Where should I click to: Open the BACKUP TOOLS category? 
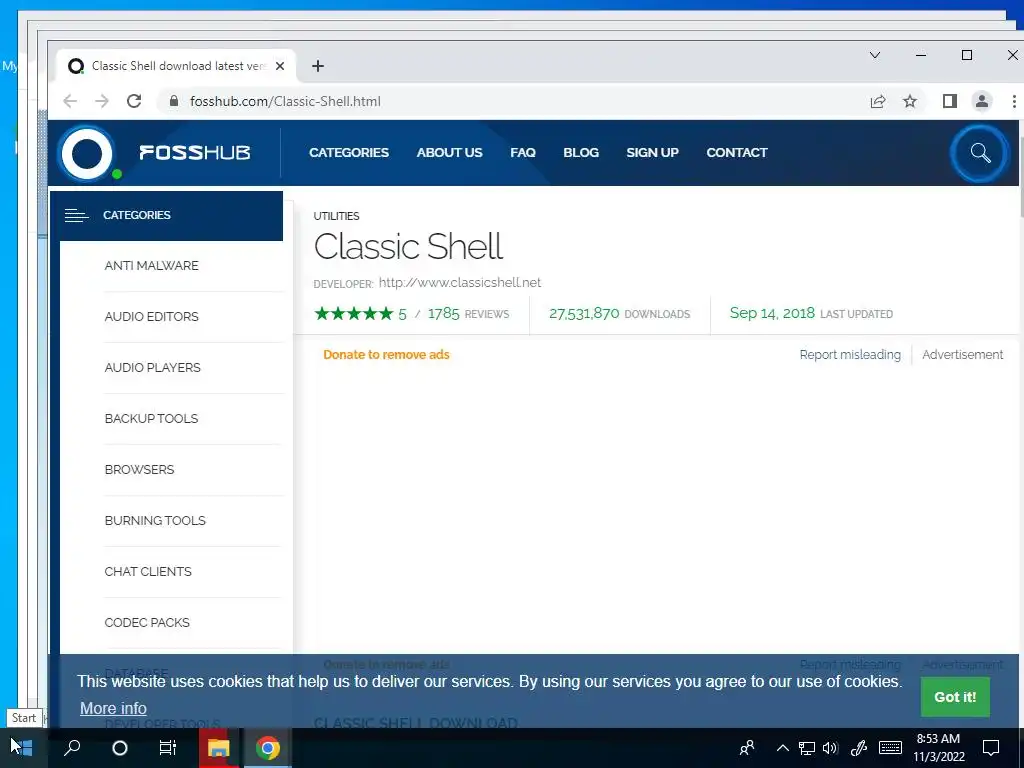pos(152,419)
